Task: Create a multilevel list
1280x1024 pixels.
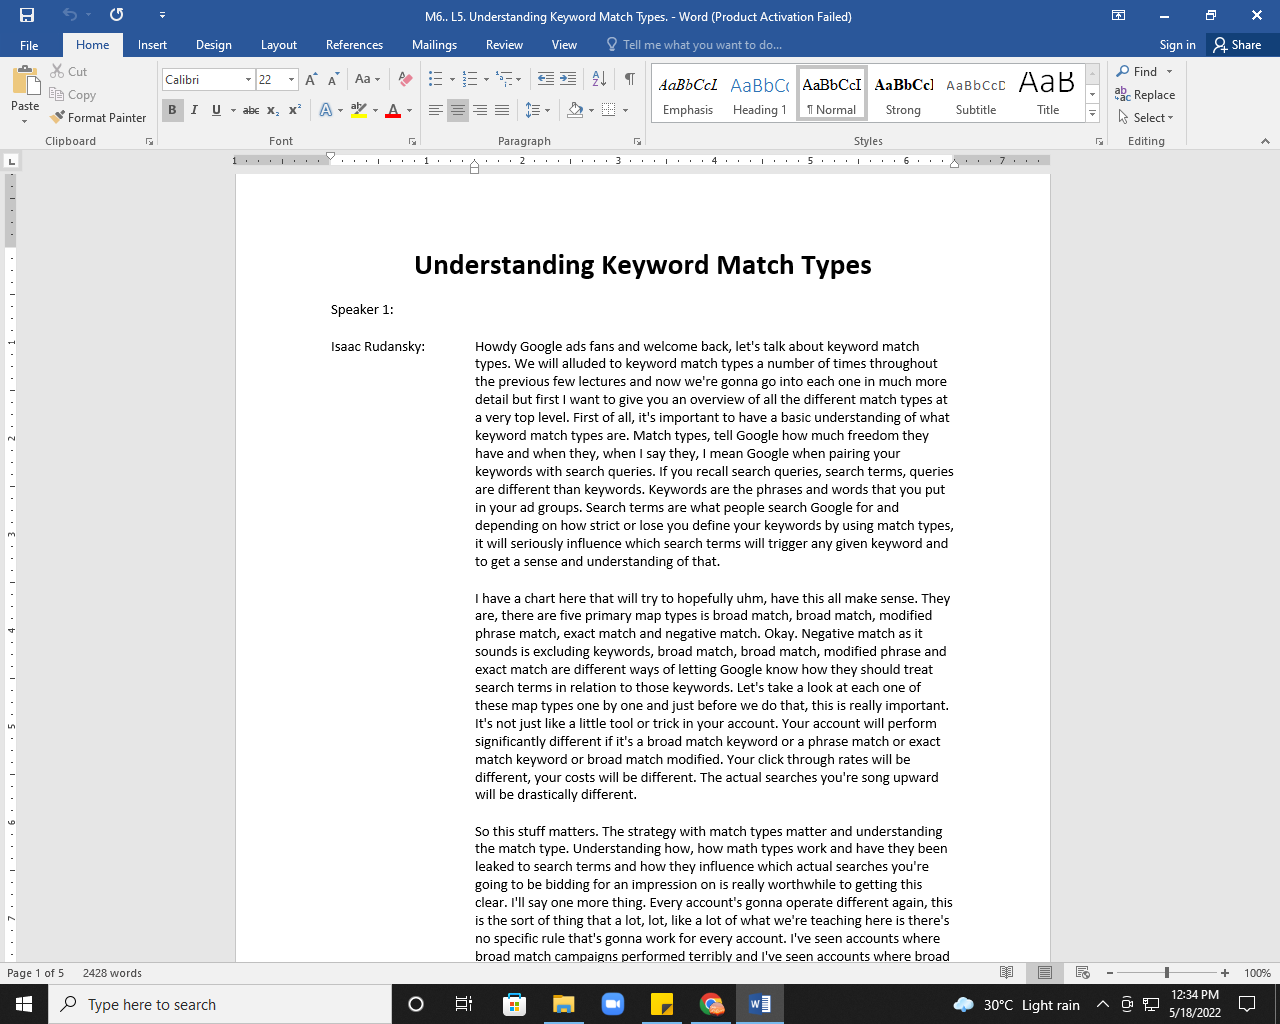Action: (x=504, y=80)
